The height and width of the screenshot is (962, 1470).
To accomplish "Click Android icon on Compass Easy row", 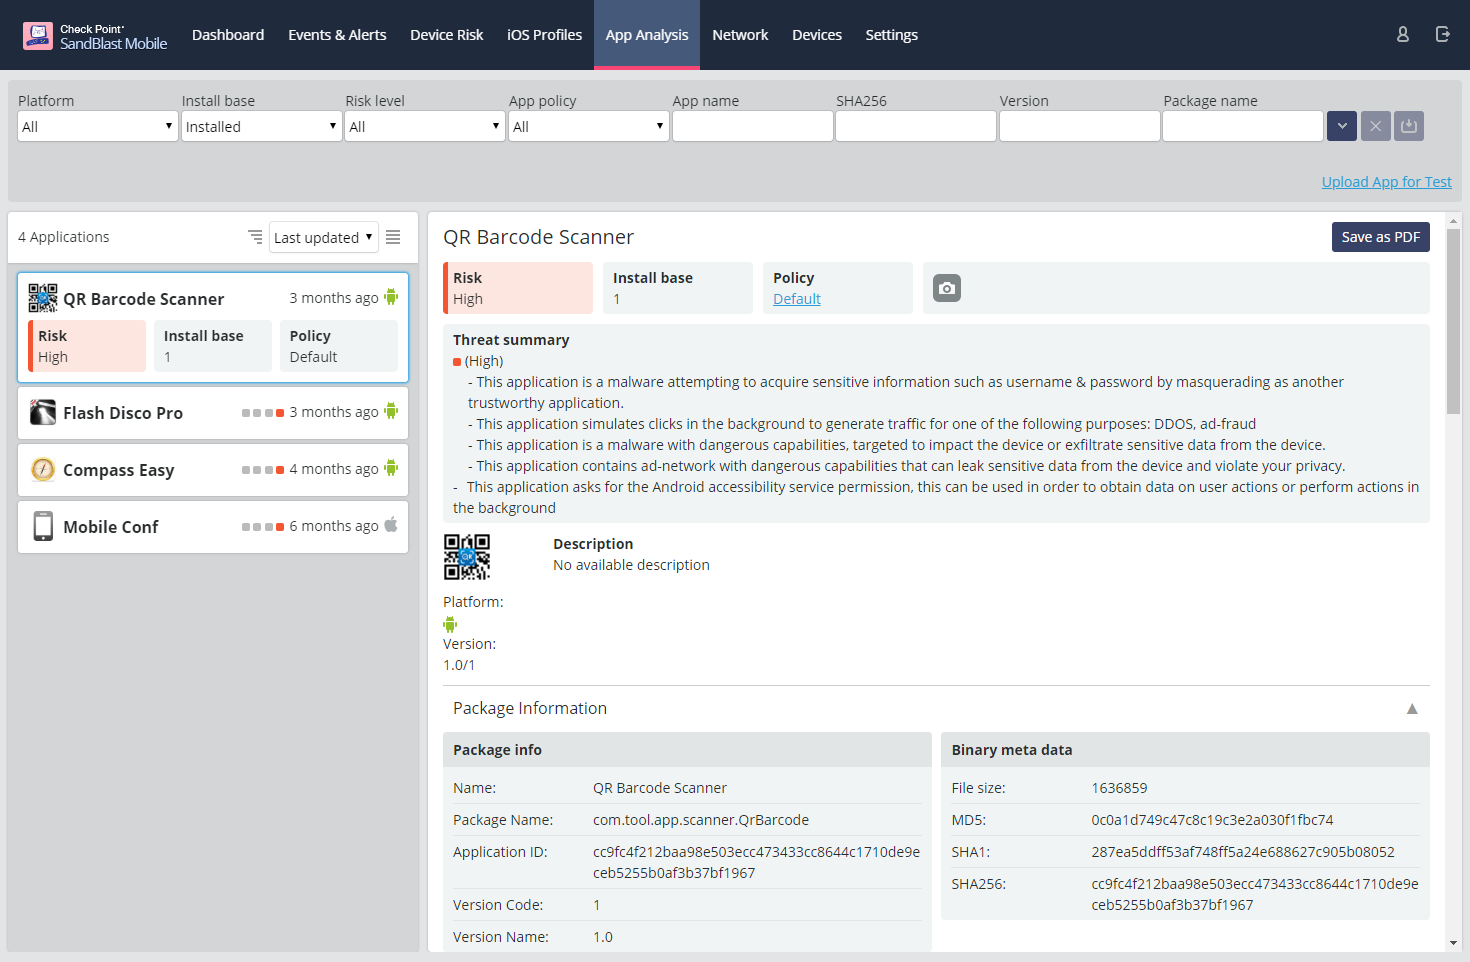I will 391,468.
